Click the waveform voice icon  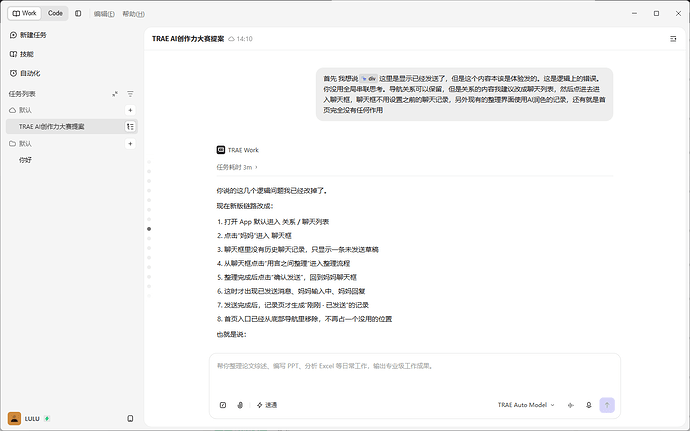pos(571,405)
